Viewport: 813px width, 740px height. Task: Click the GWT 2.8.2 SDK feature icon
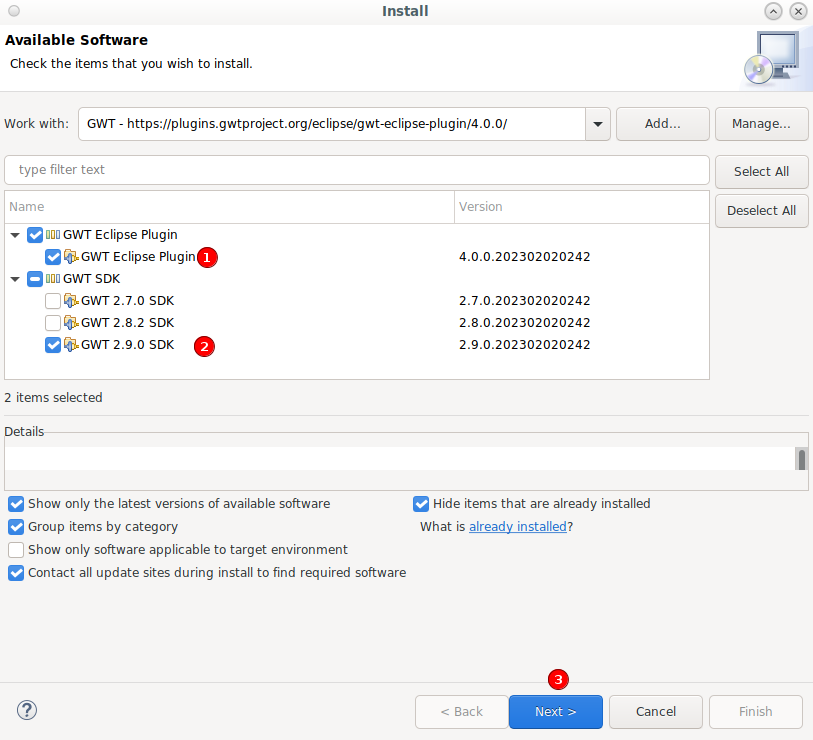(71, 323)
